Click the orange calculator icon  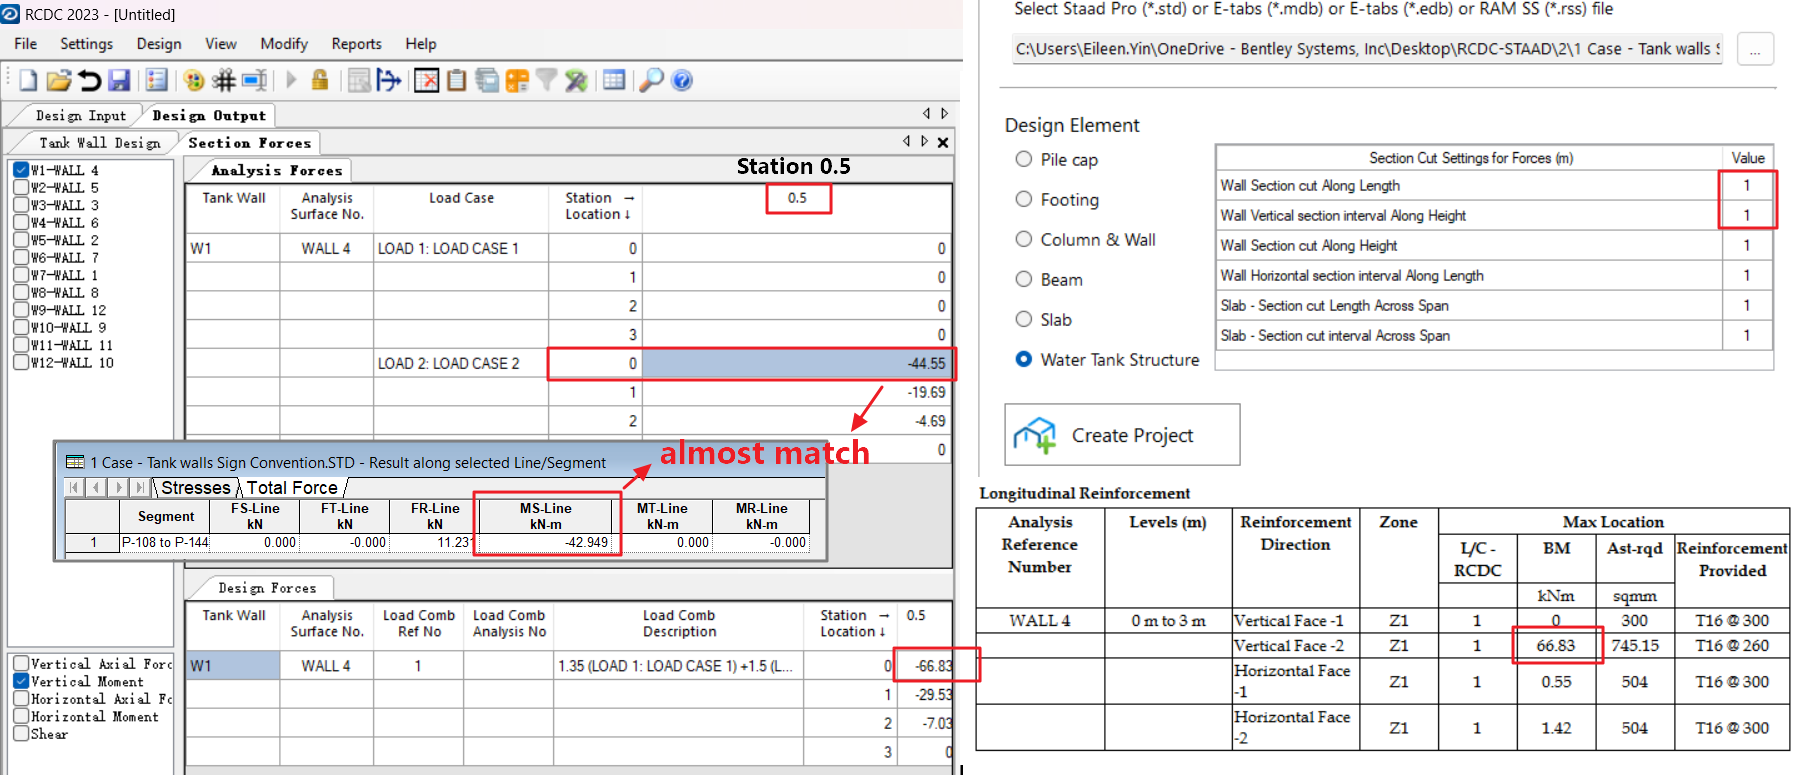tap(517, 81)
